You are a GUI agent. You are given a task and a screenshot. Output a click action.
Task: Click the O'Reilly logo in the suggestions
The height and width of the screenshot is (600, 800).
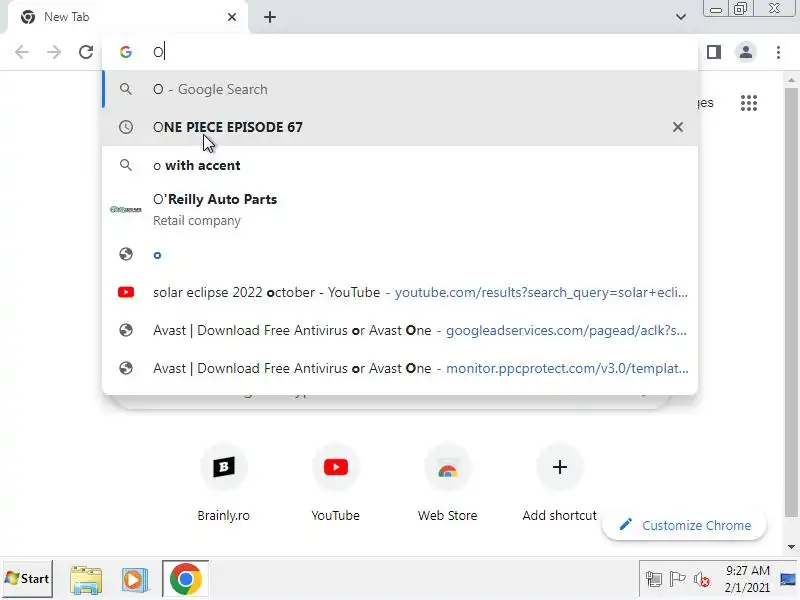coord(126,209)
